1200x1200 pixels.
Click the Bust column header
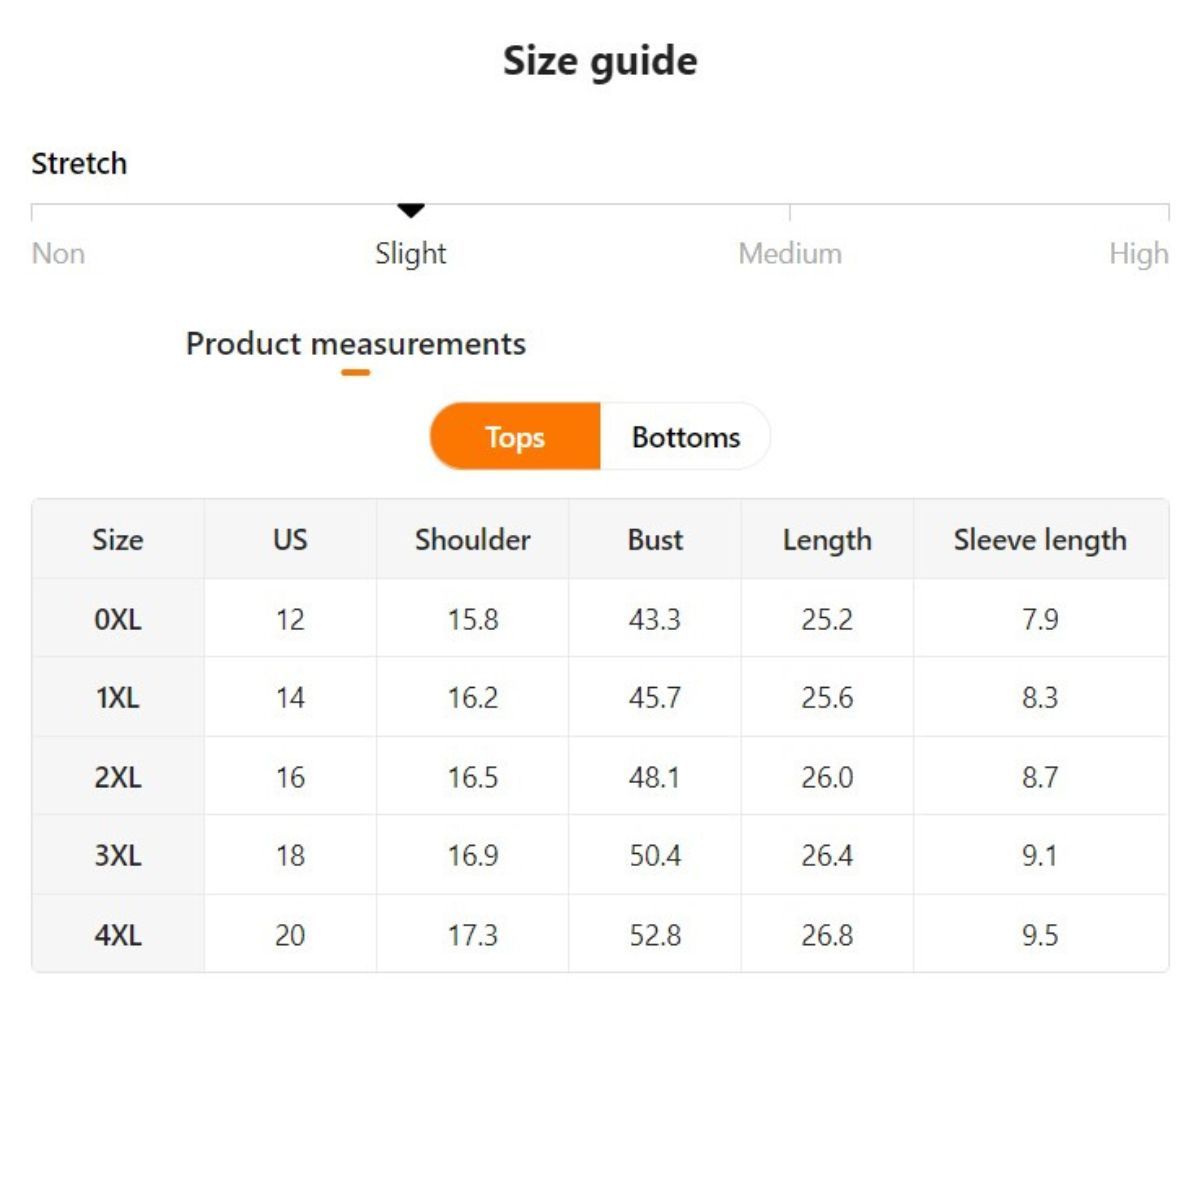pyautogui.click(x=655, y=540)
